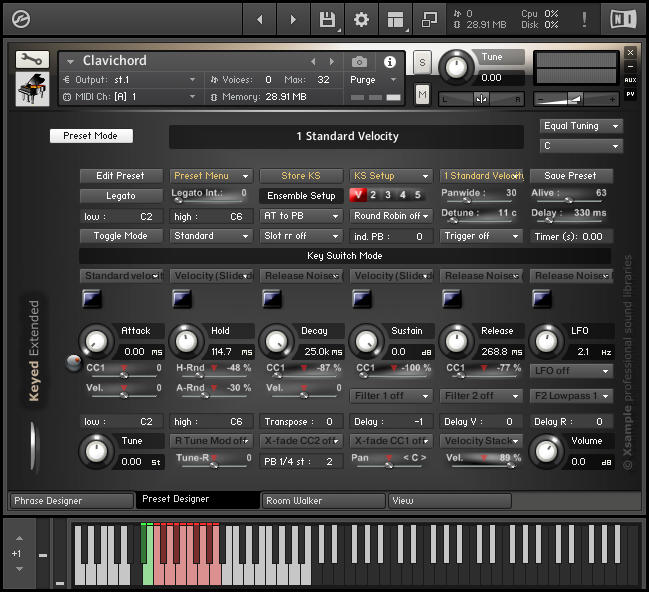Click the Save Preset button

click(570, 176)
